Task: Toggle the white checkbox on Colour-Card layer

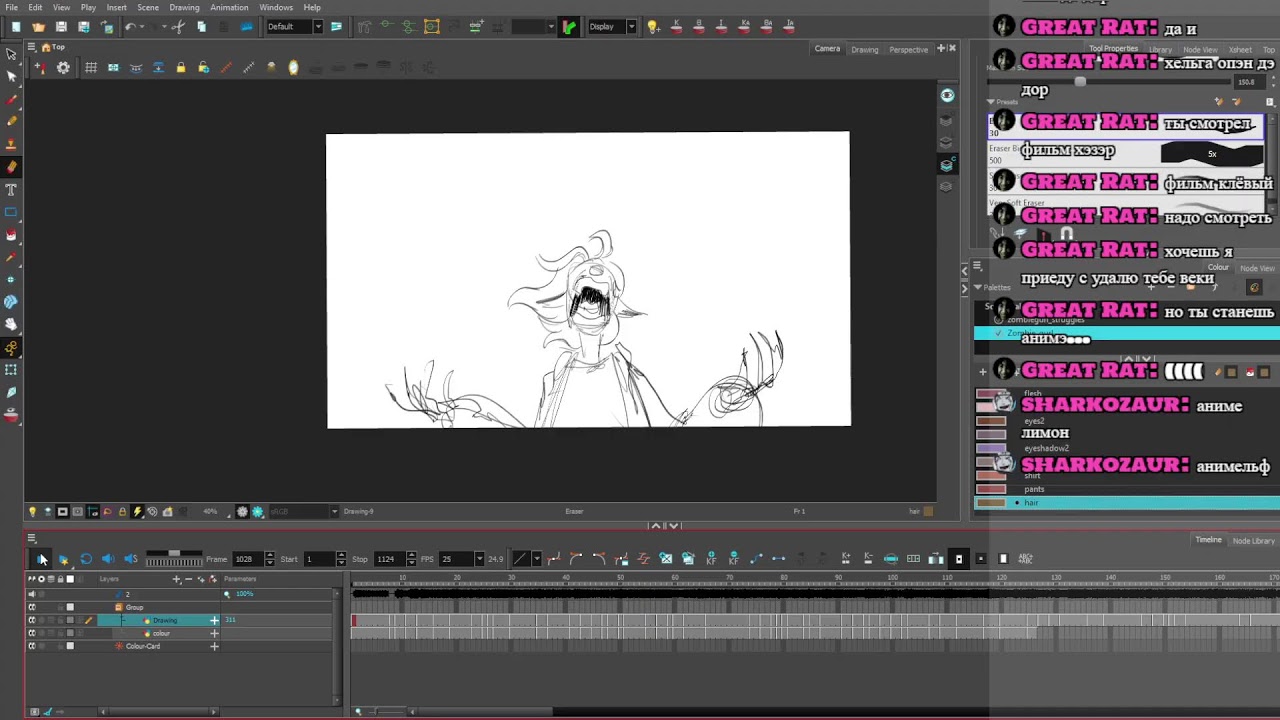Action: 70,646
